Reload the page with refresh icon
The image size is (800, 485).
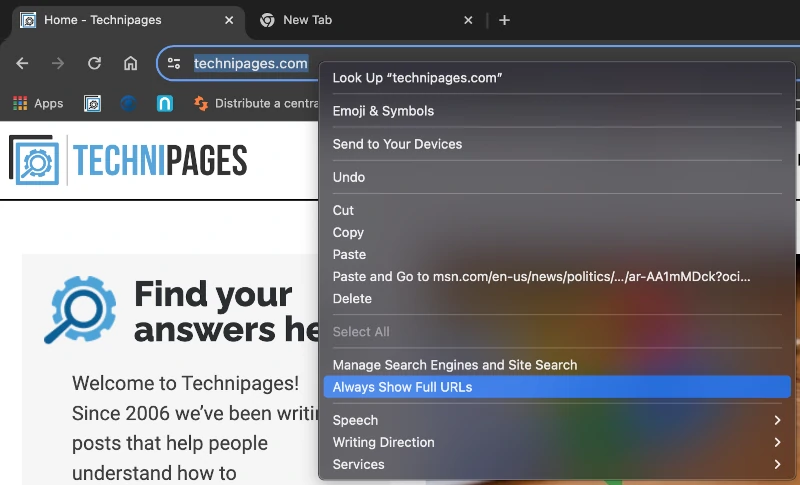(x=94, y=63)
